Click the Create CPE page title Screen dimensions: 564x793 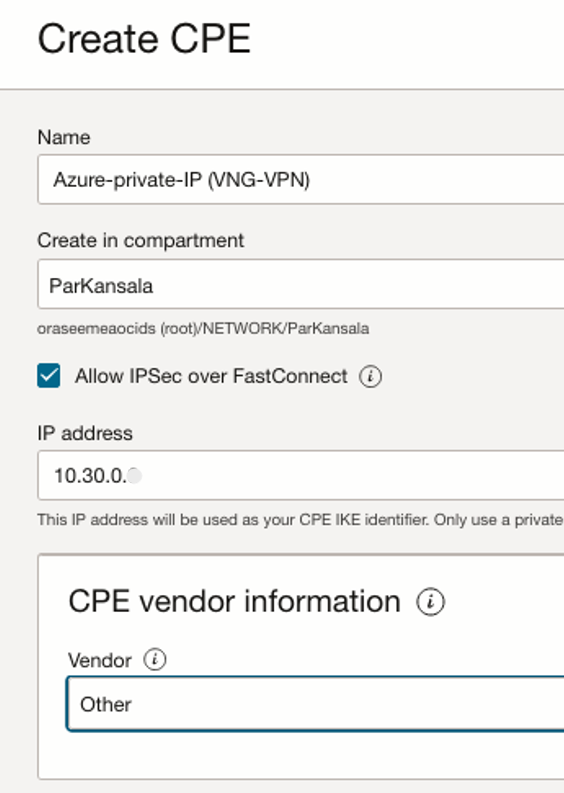pyautogui.click(x=144, y=39)
